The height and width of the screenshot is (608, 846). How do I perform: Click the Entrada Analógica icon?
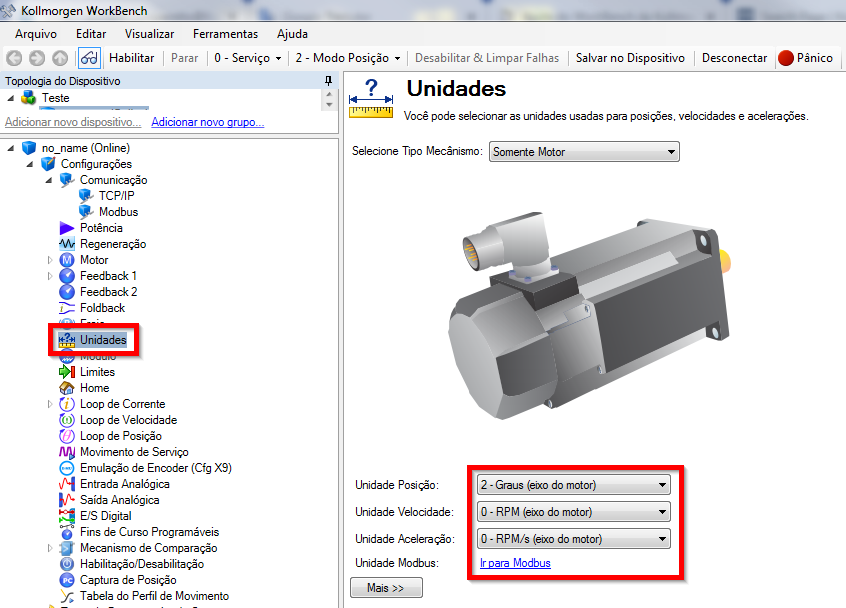67,484
